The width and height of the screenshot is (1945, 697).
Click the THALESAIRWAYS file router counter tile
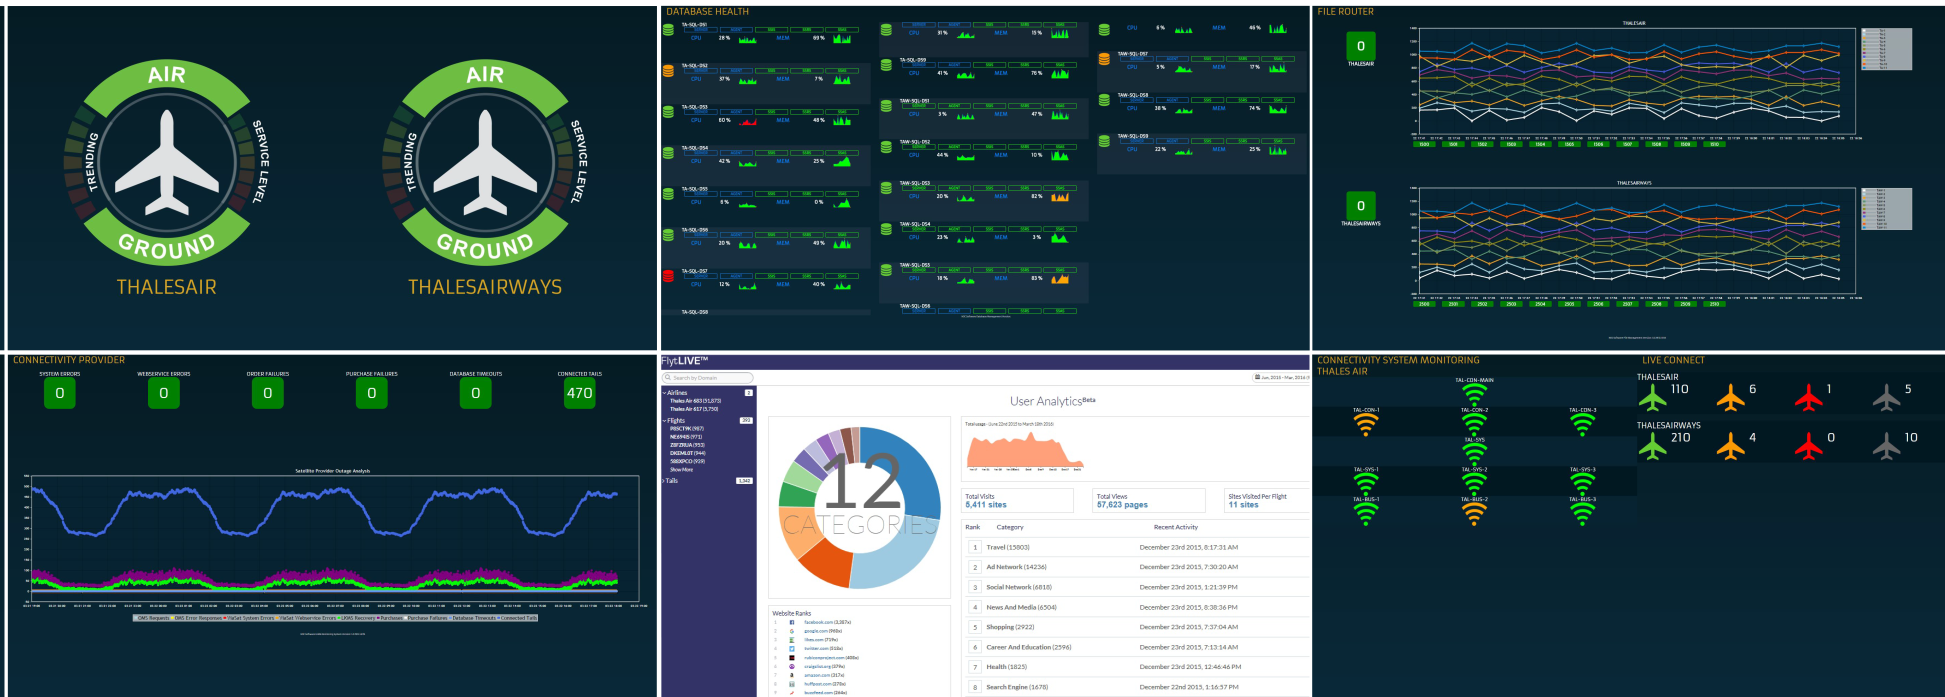click(x=1361, y=206)
